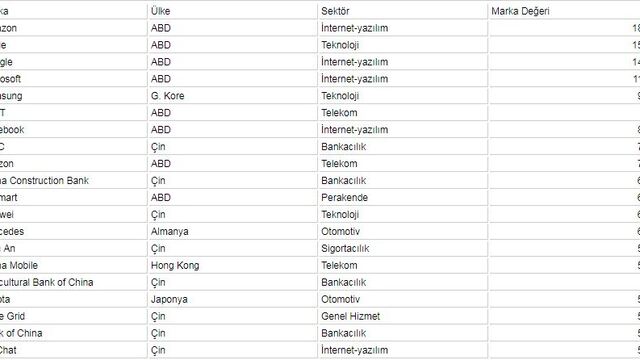Image resolution: width=640 pixels, height=360 pixels.
Task: Click the Japonya country cell
Action: [x=169, y=299]
